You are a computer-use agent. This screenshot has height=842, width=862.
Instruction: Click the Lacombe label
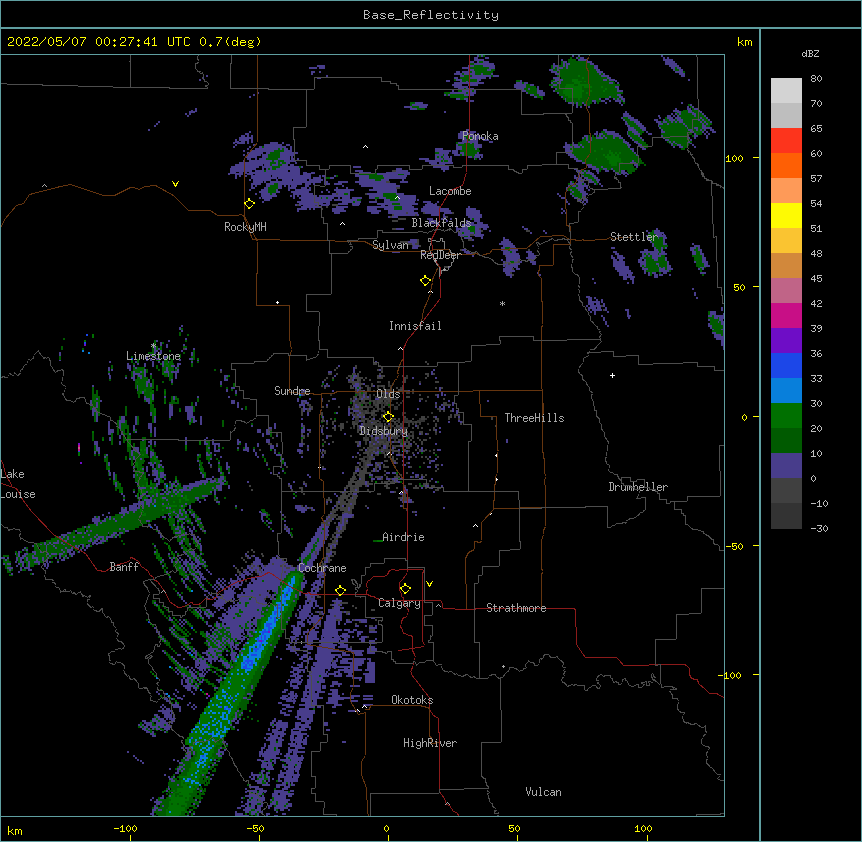[x=450, y=191]
